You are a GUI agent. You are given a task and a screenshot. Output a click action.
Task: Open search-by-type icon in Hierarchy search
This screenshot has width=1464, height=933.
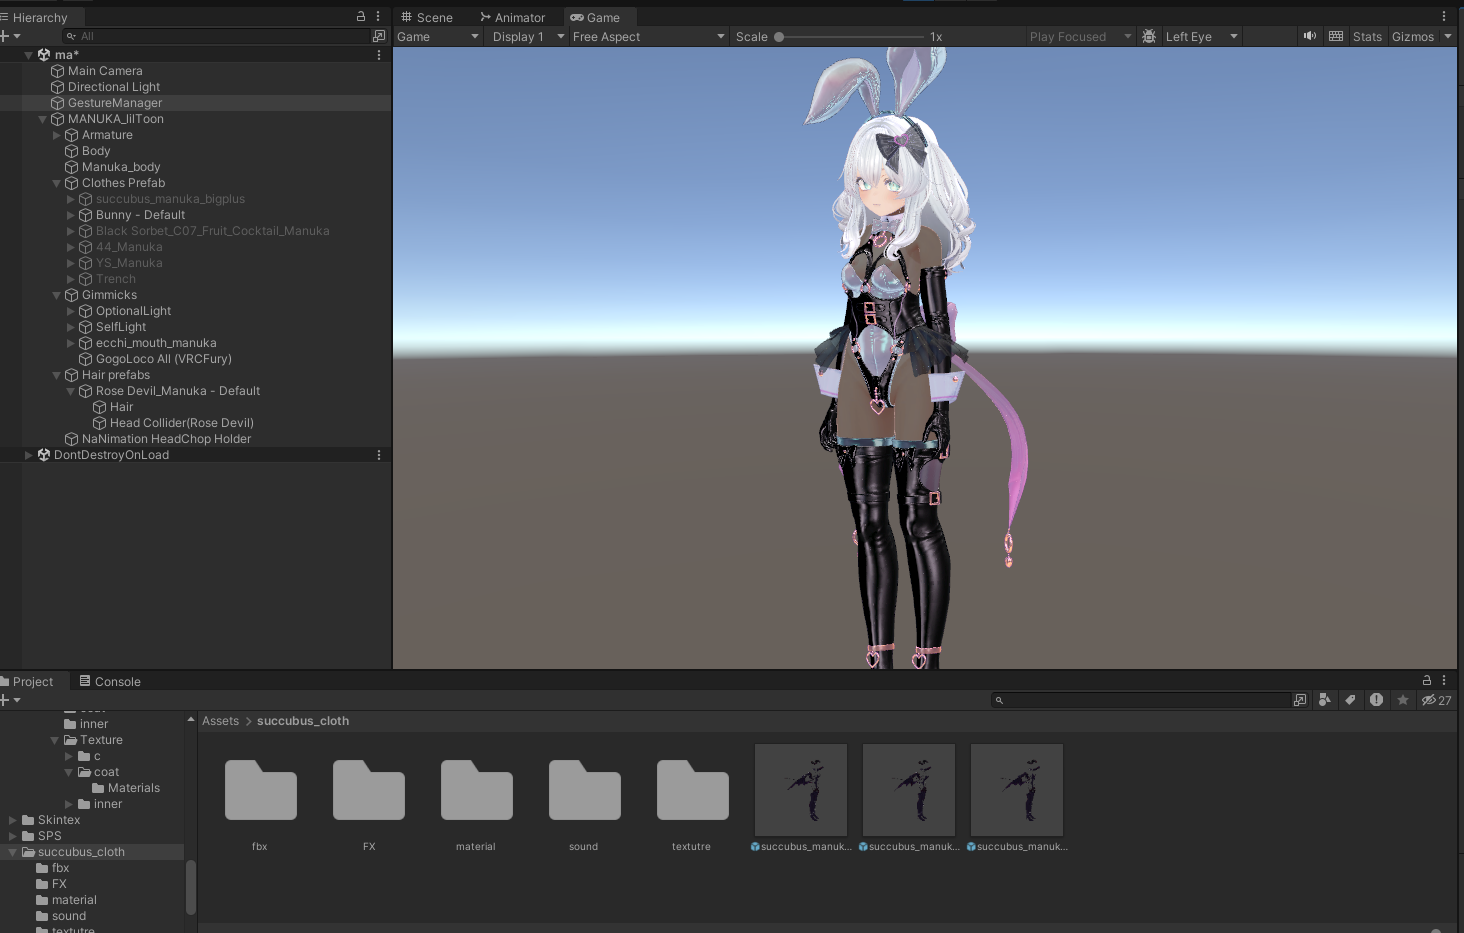coord(378,36)
